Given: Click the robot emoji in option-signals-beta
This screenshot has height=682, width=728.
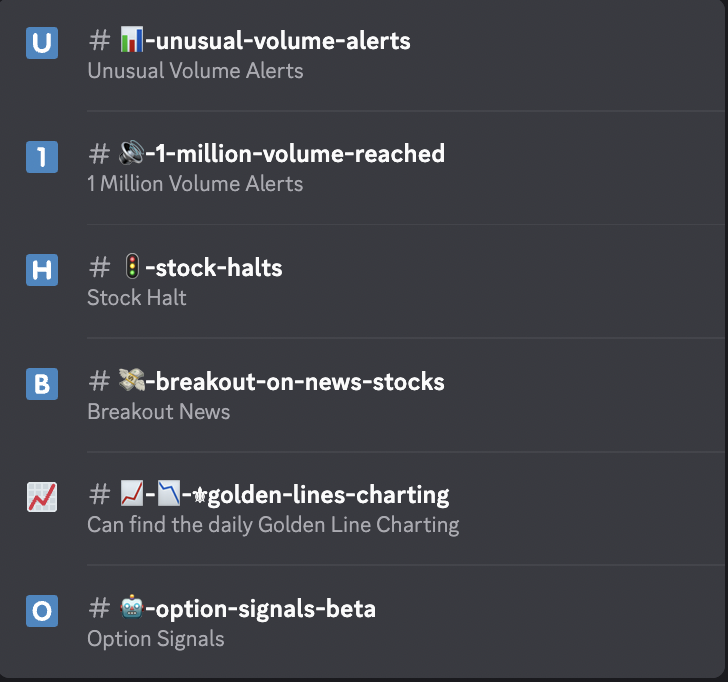Looking at the screenshot, I should [132, 607].
